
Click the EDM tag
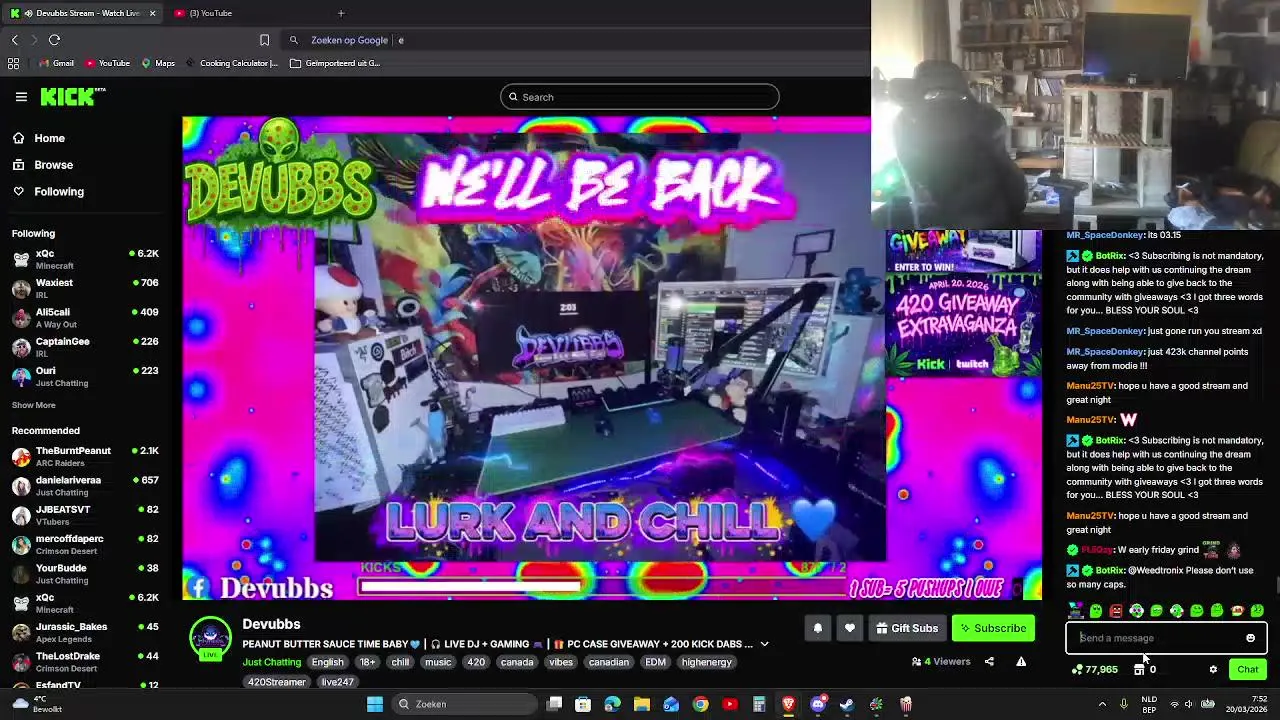[x=655, y=662]
